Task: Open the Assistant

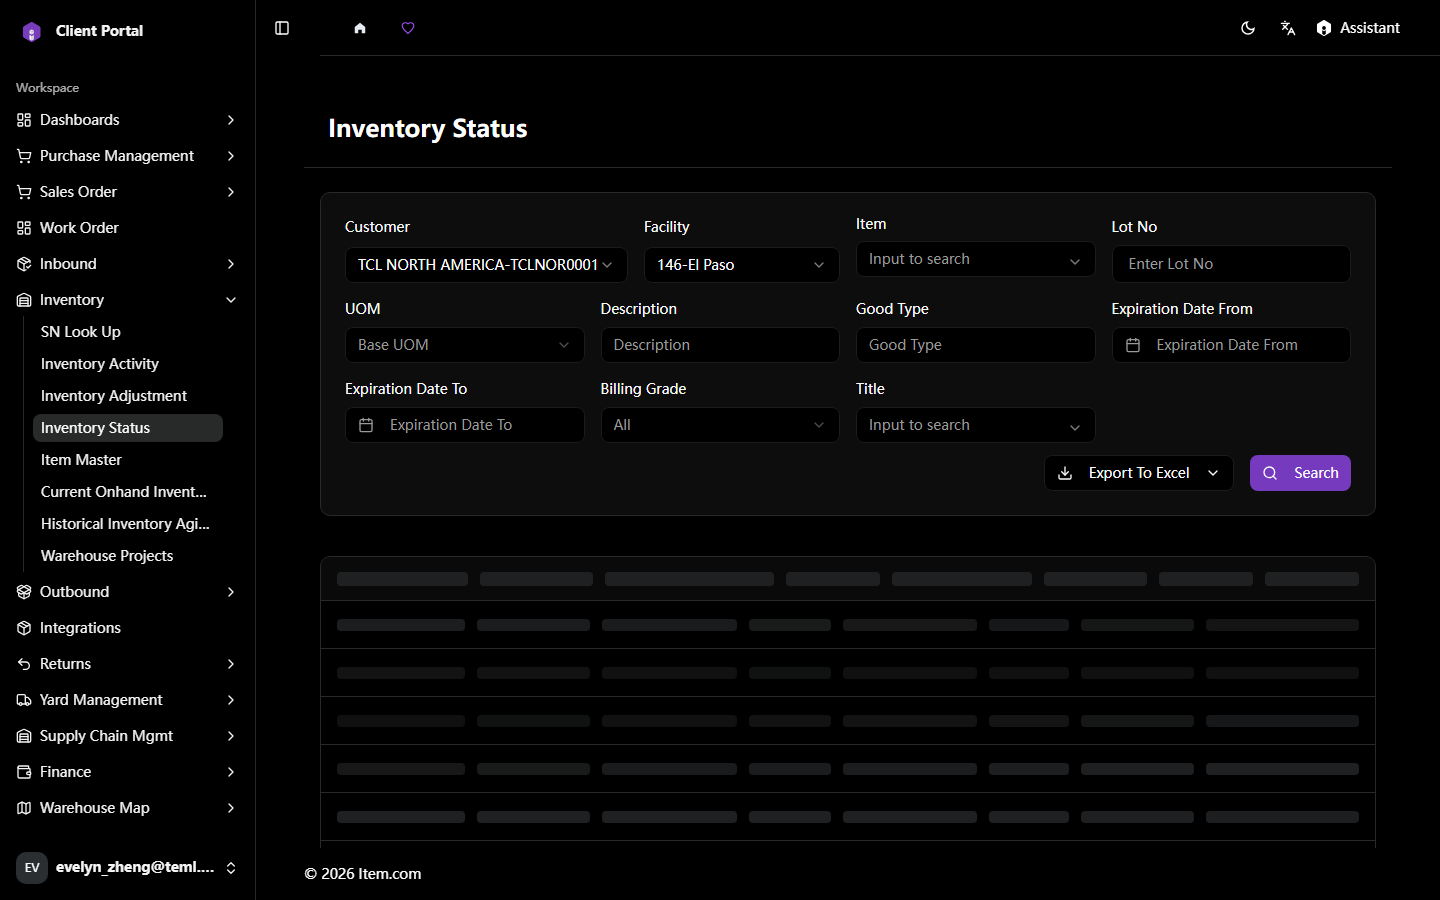Action: (x=1358, y=28)
